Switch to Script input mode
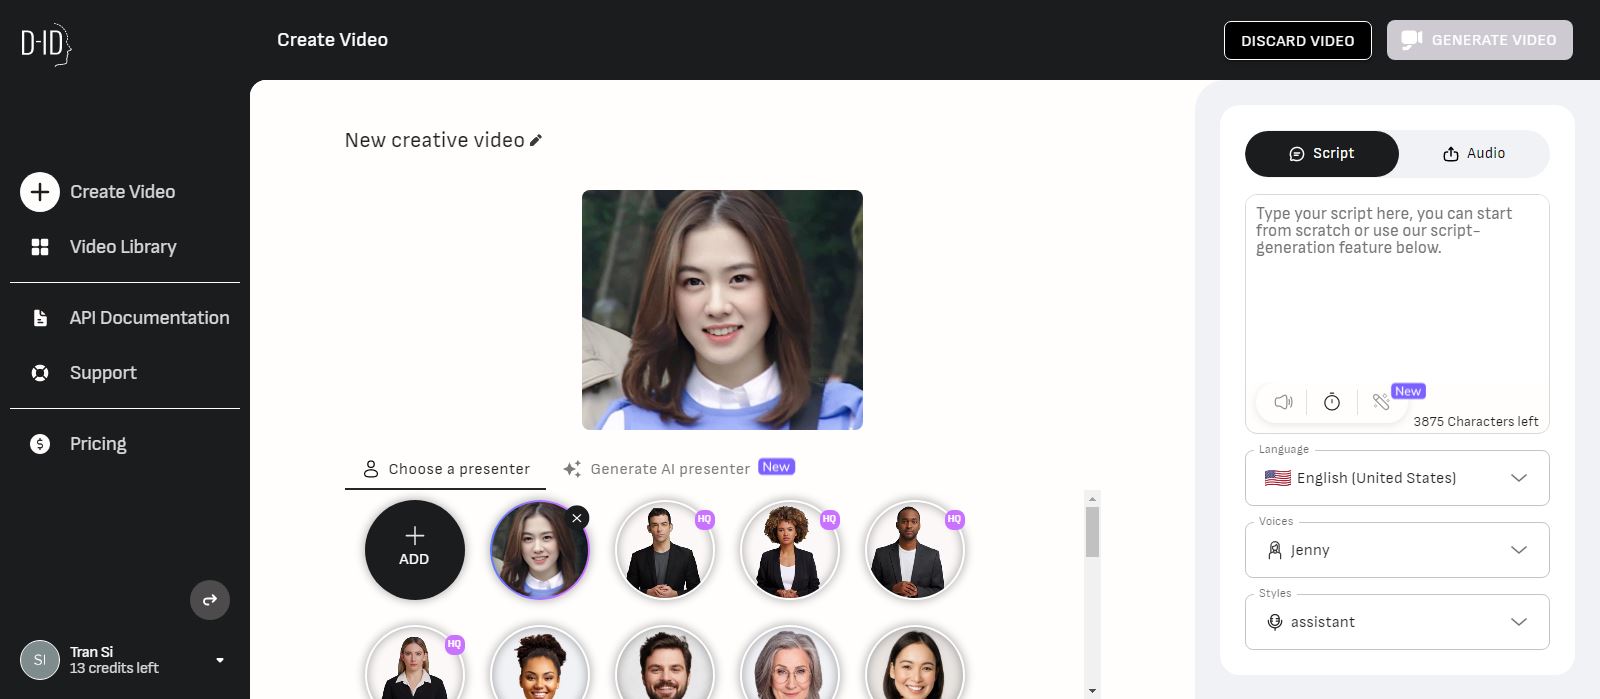Viewport: 1600px width, 699px height. coord(1321,154)
